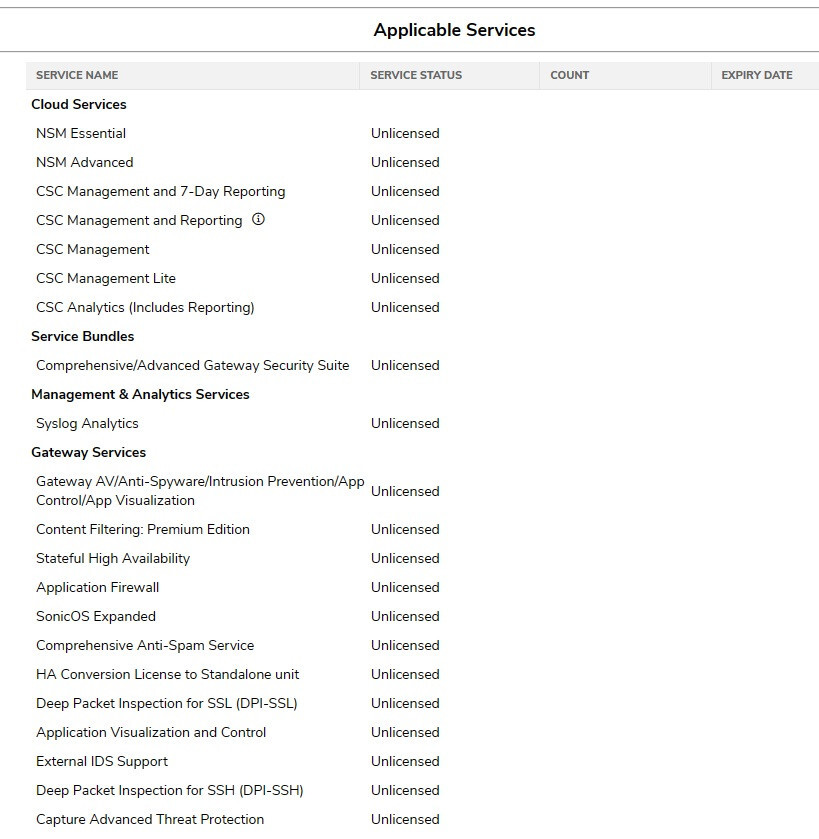819x839 pixels.
Task: Click Deep Packet Inspection for SSL (DPI-SSL)
Action: click(166, 704)
